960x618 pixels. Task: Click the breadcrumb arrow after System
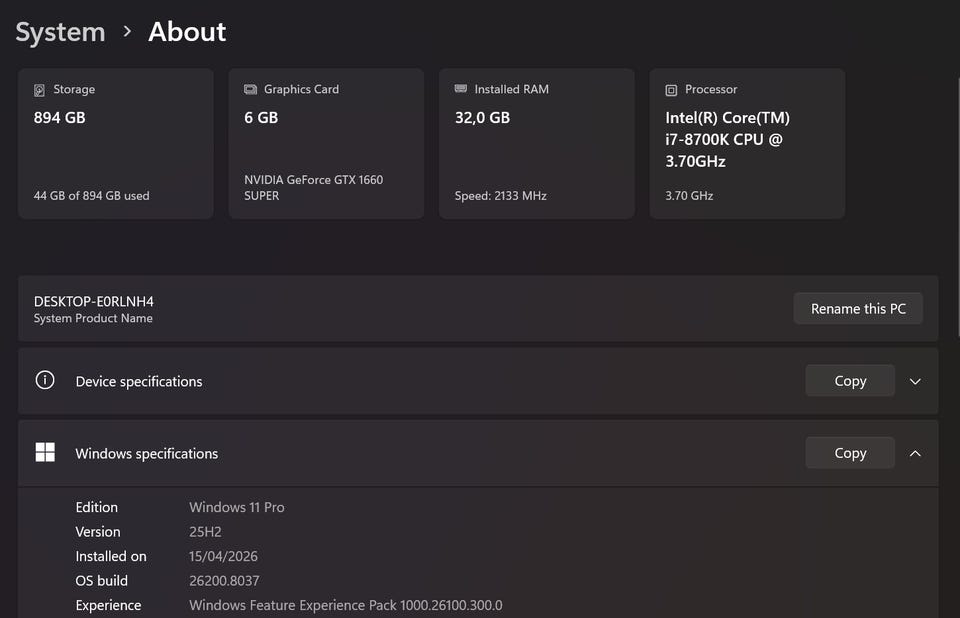click(127, 32)
